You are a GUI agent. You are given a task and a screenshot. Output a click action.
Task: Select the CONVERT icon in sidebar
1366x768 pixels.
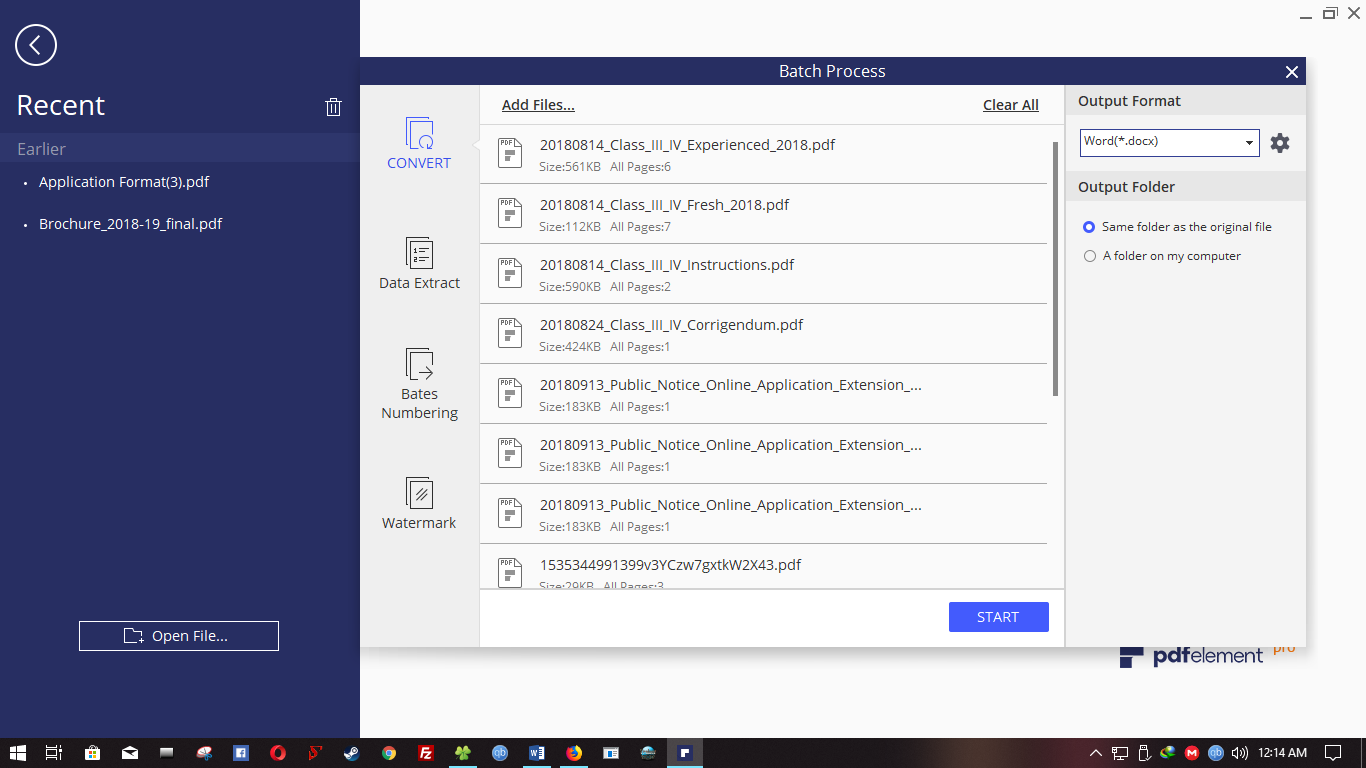click(419, 134)
